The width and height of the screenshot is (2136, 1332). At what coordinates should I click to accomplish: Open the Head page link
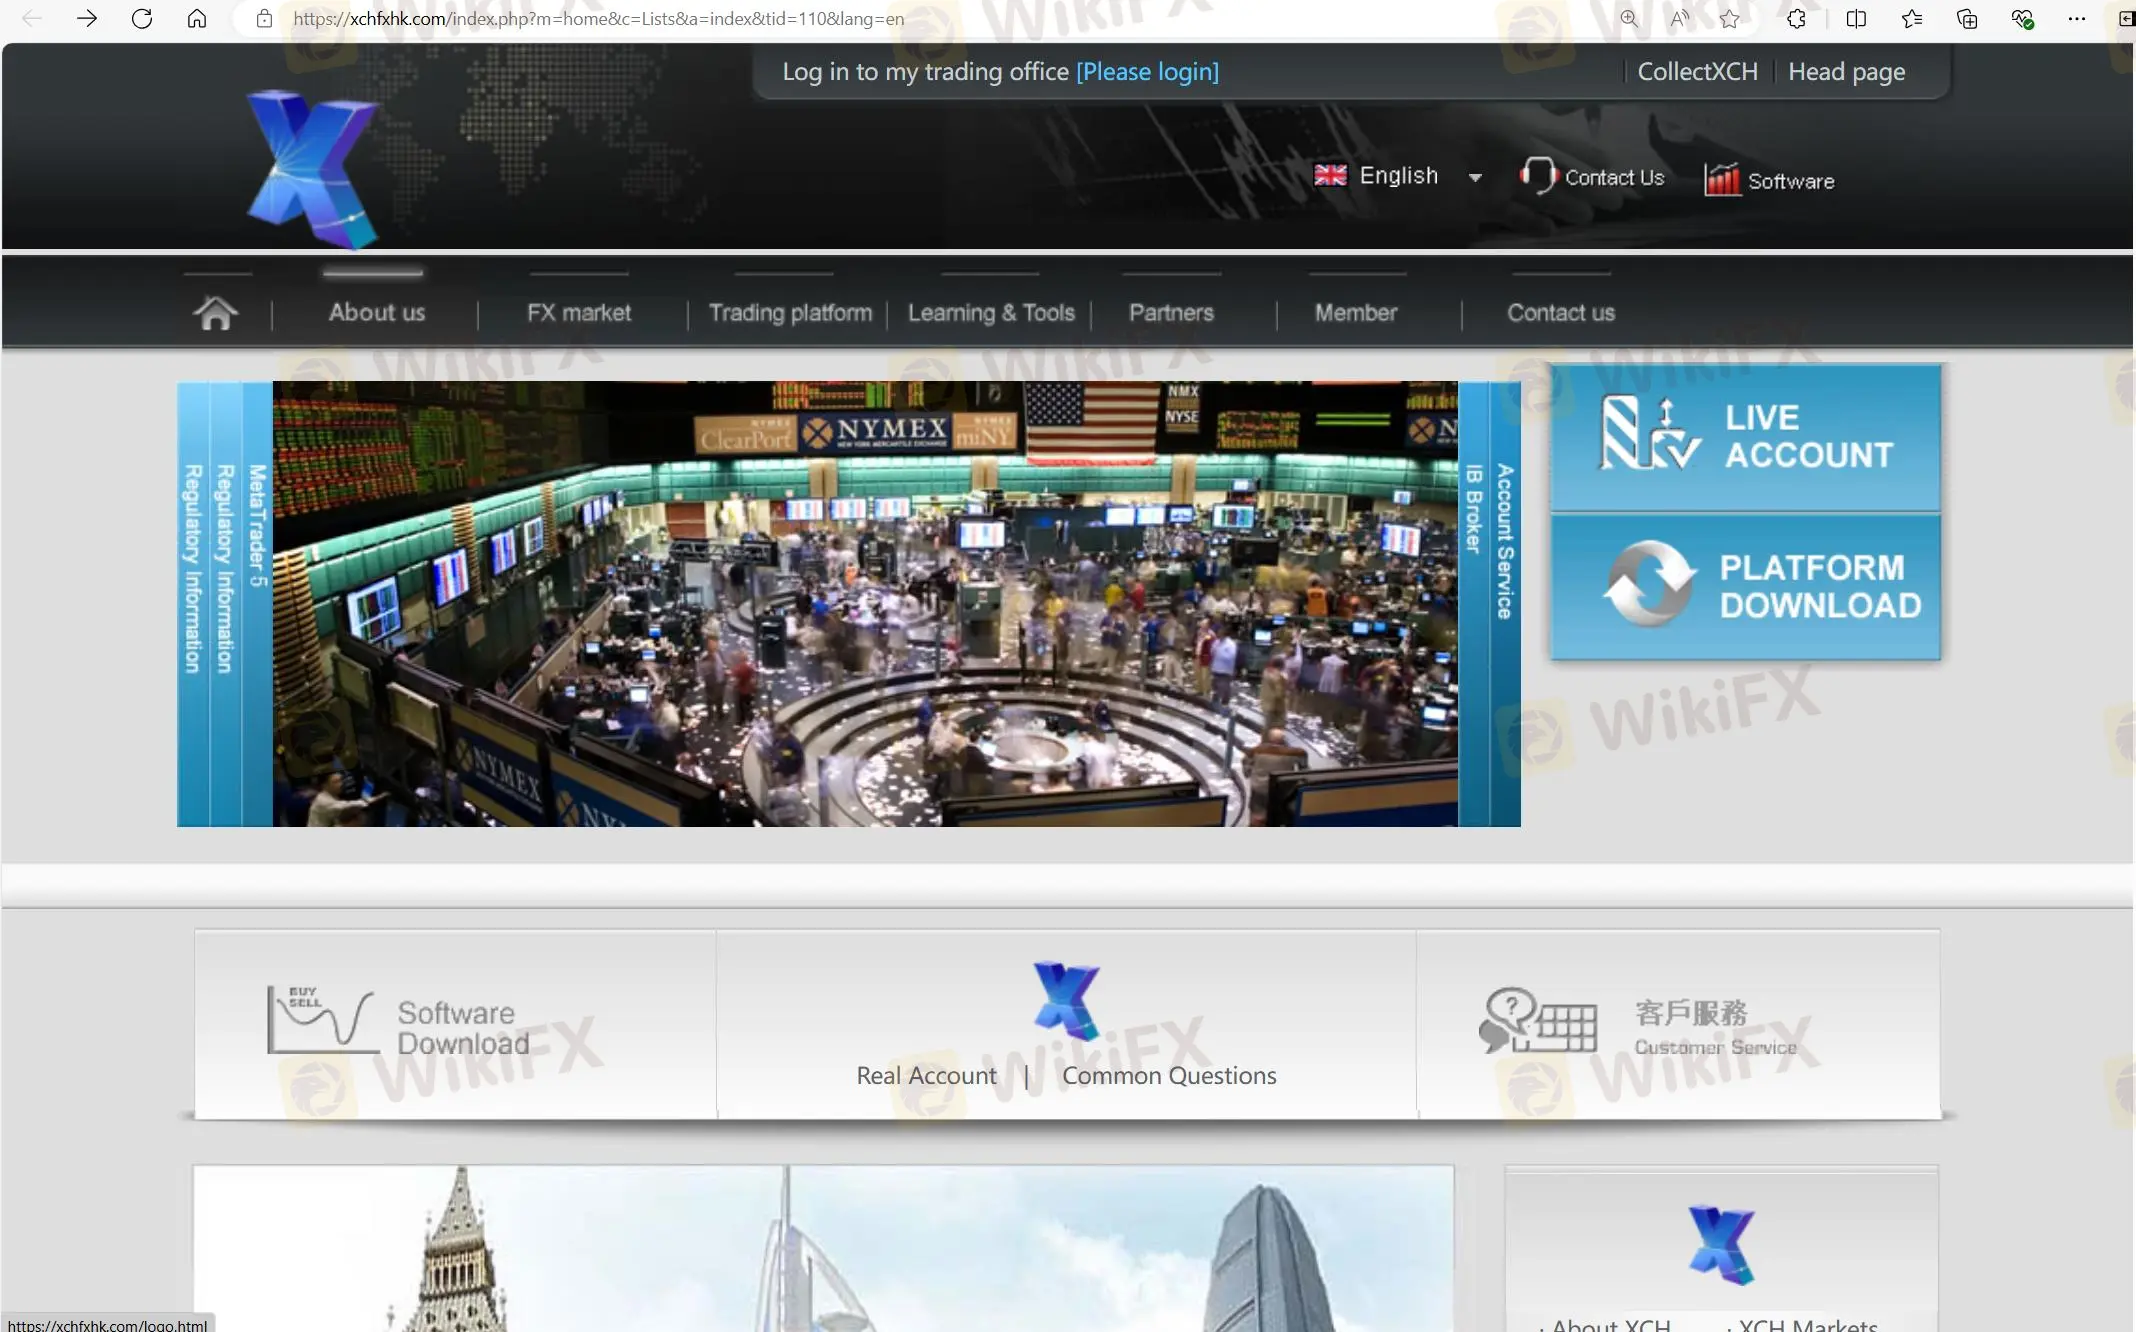click(x=1845, y=71)
